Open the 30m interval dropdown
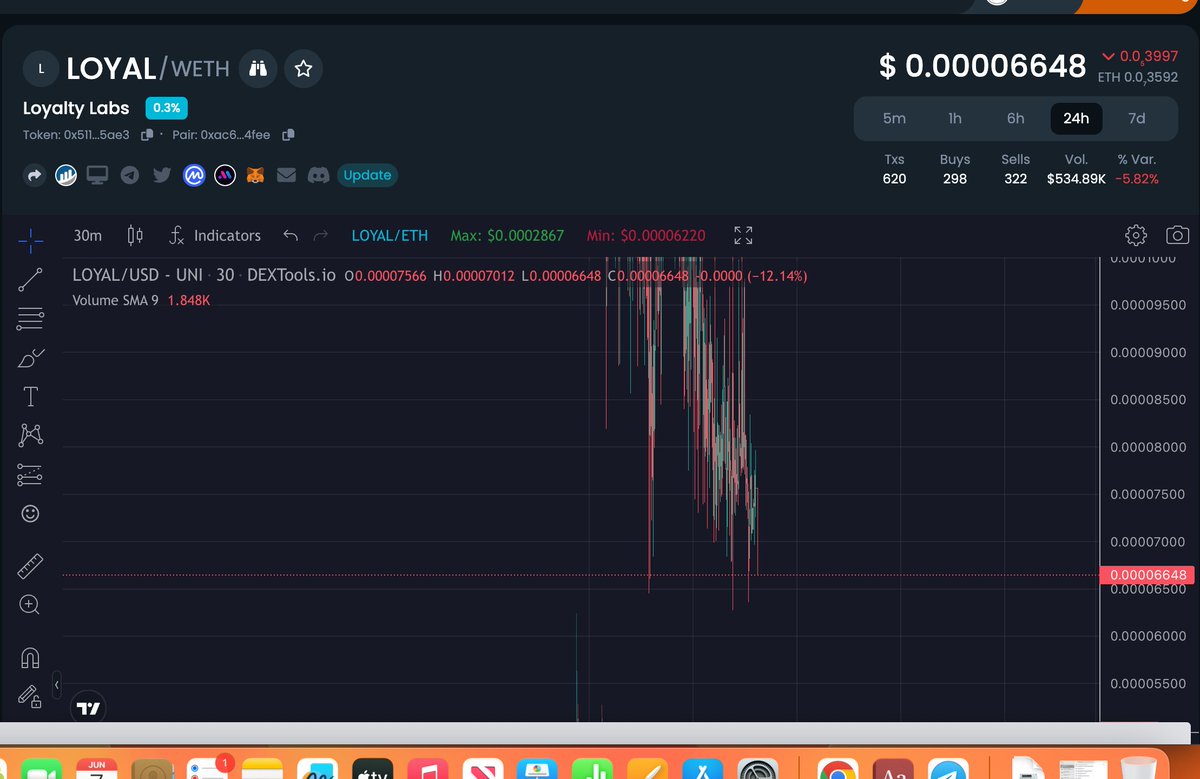Image resolution: width=1200 pixels, height=779 pixels. pos(88,235)
